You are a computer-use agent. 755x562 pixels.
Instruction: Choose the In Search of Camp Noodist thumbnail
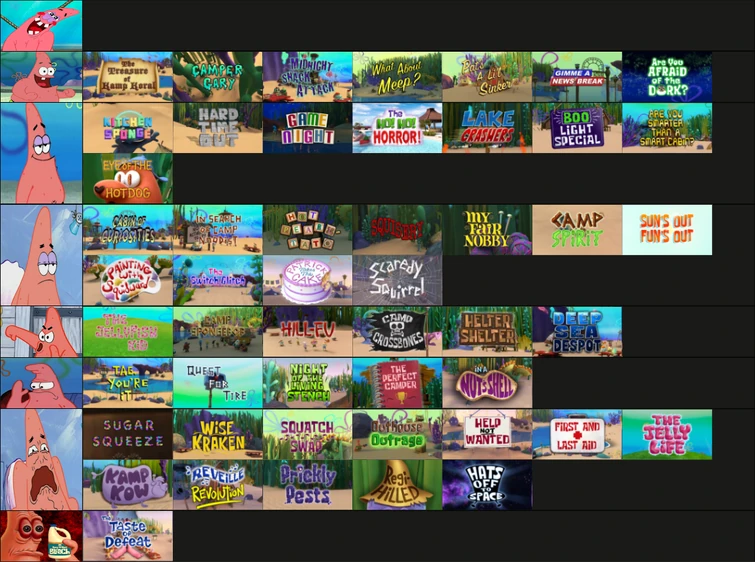[218, 230]
